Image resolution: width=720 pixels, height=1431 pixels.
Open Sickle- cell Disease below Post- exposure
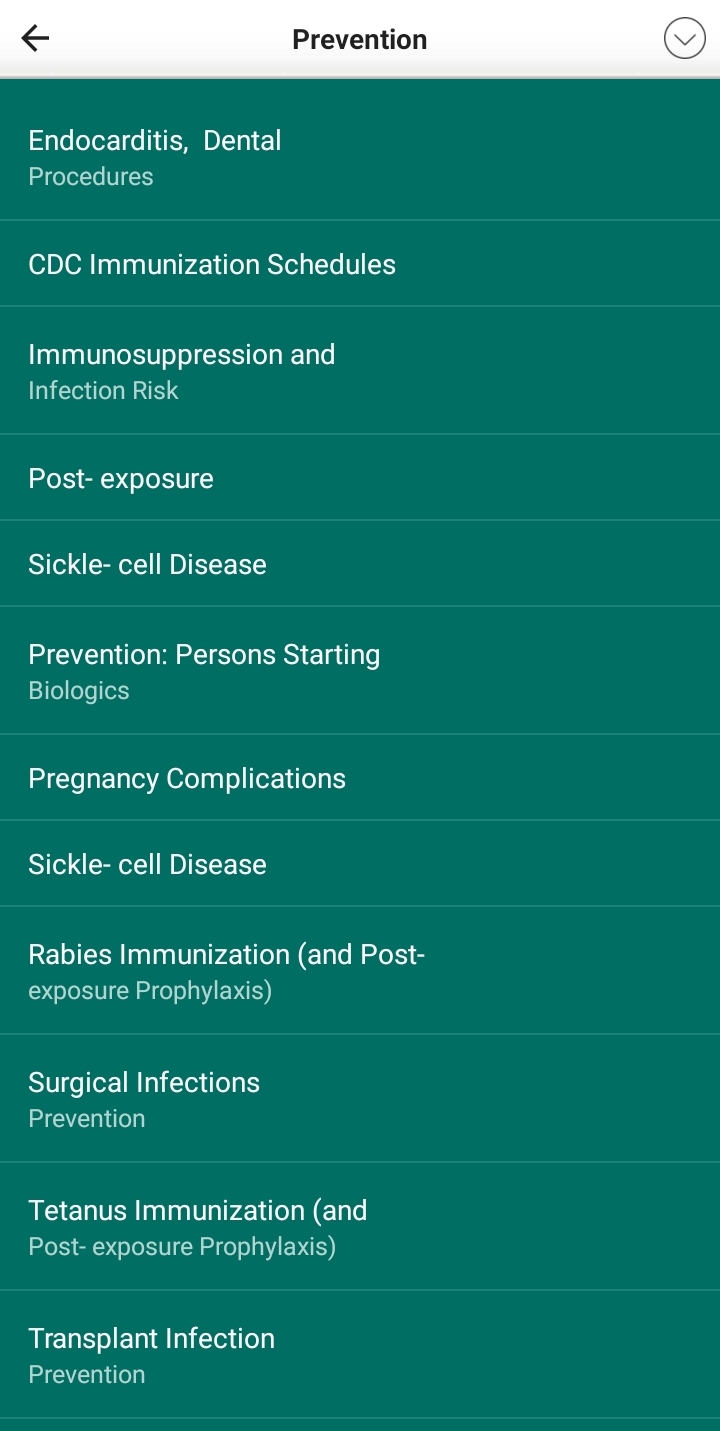(147, 564)
